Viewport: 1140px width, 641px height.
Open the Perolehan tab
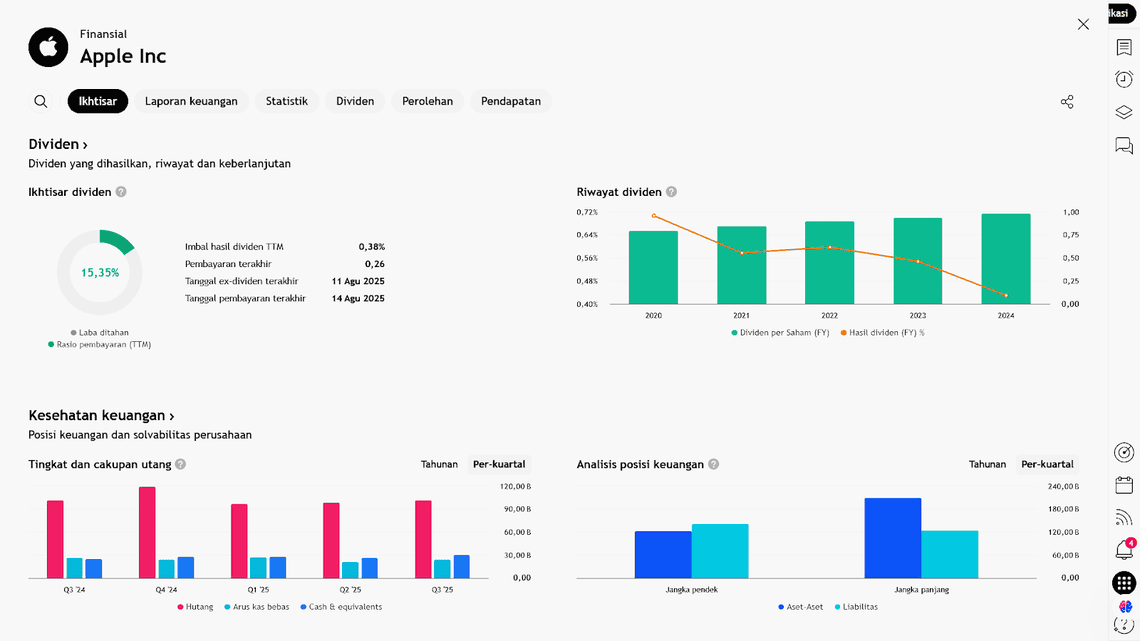click(427, 101)
